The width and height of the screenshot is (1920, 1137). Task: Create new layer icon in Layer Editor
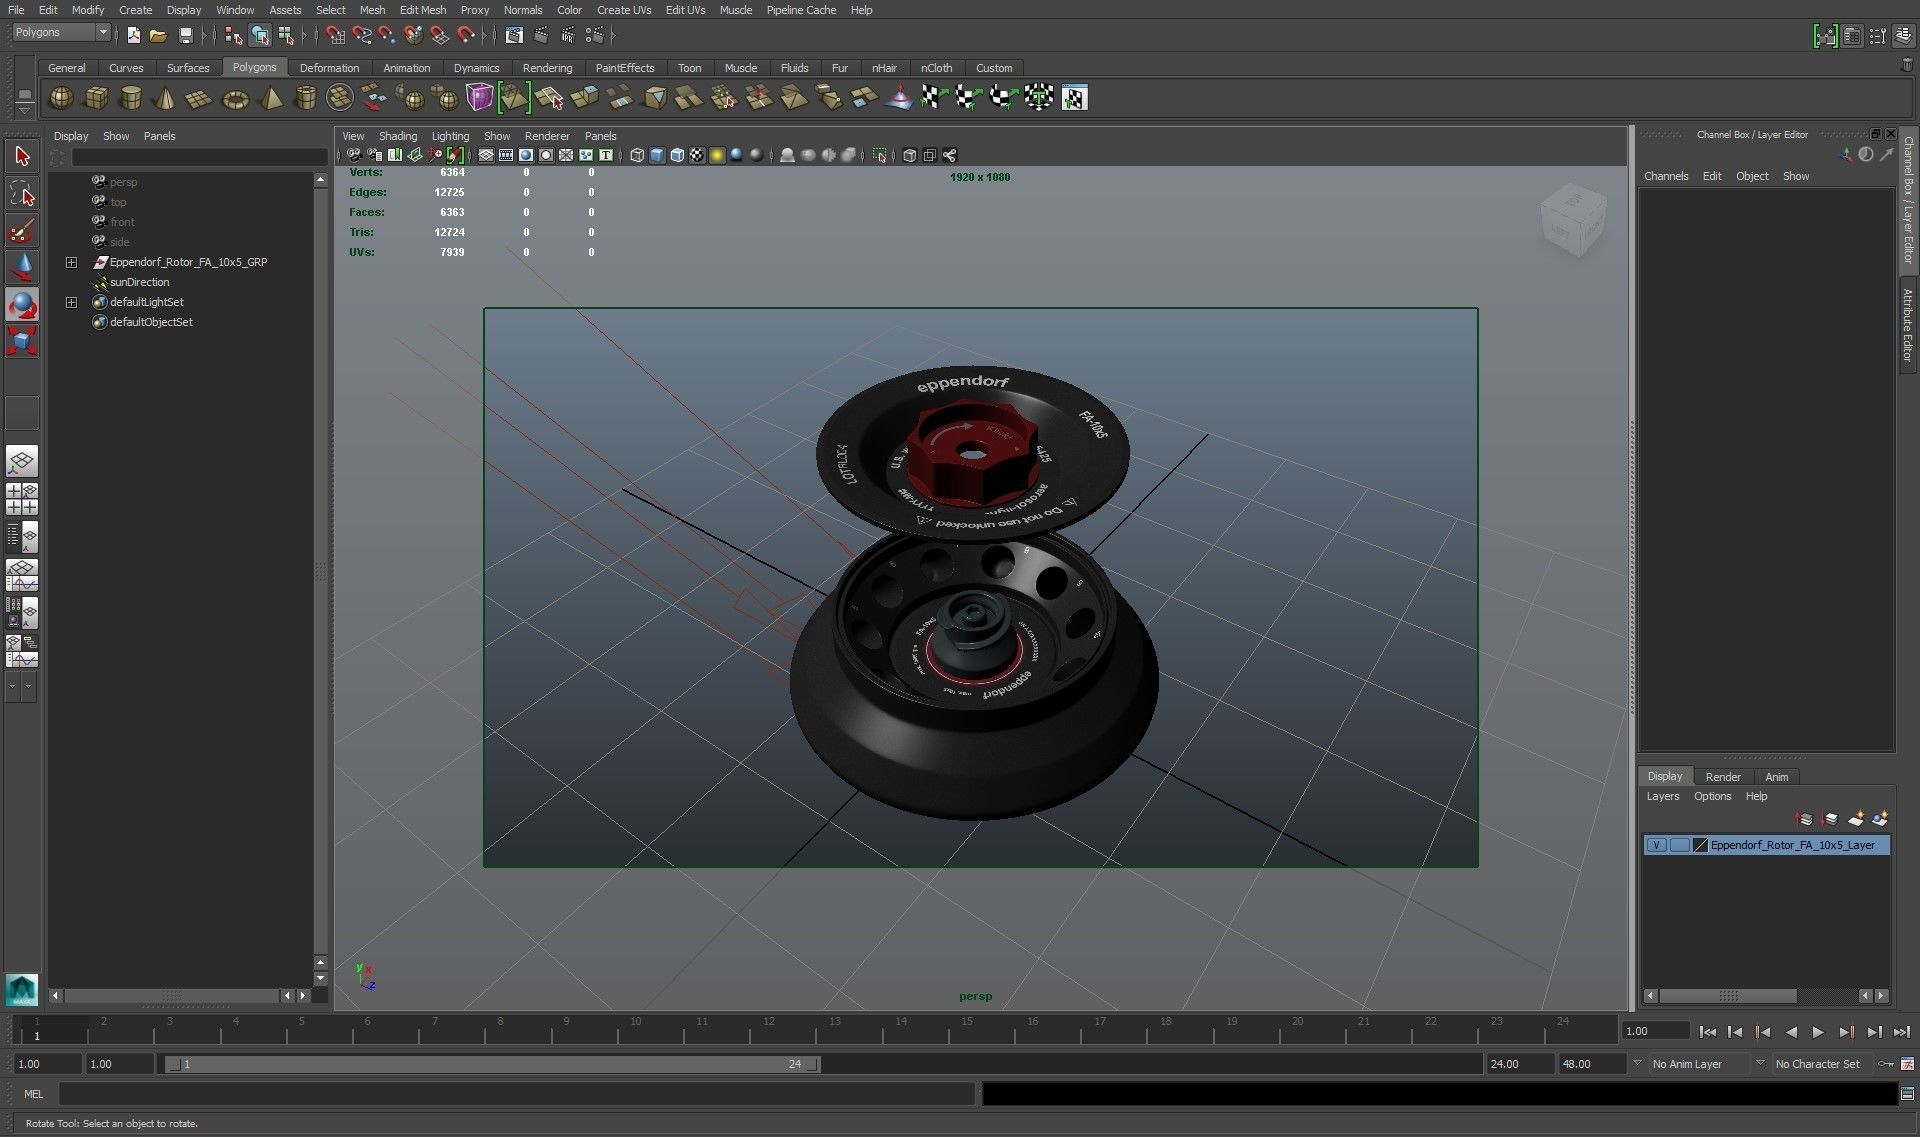pyautogui.click(x=1855, y=819)
